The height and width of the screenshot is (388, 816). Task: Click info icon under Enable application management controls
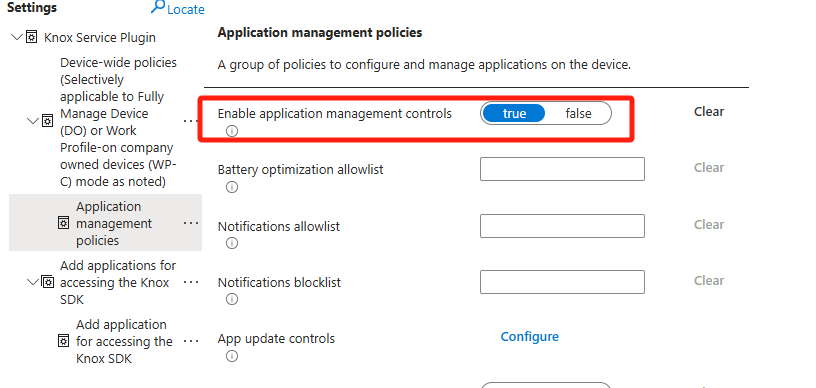click(x=232, y=131)
